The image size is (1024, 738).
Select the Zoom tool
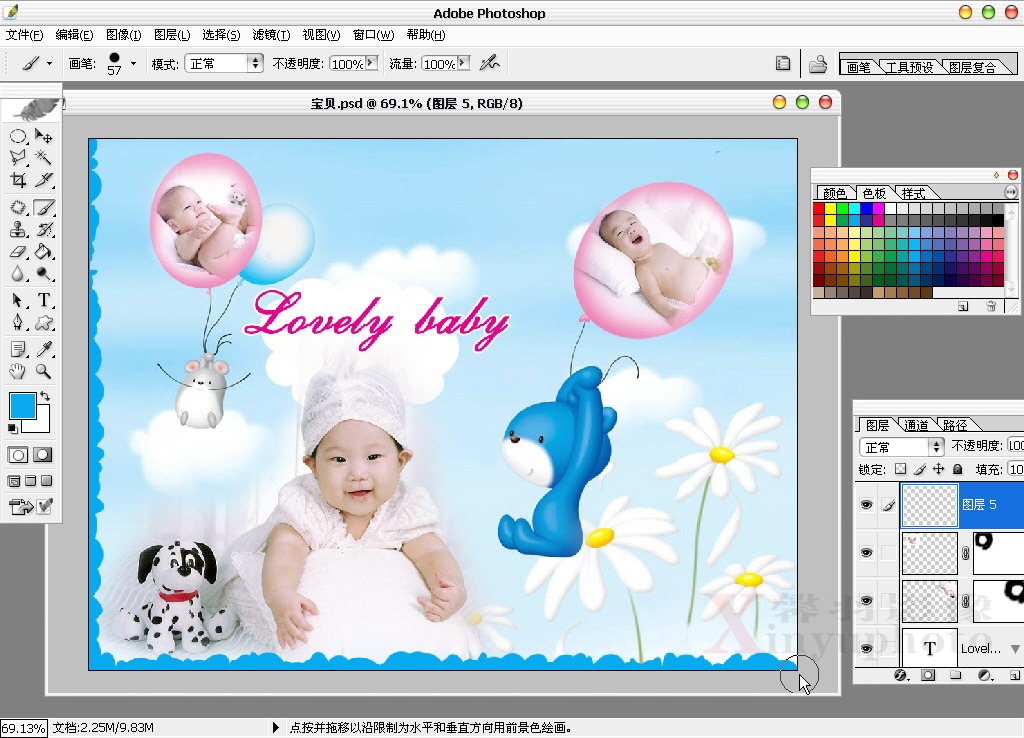pyautogui.click(x=43, y=372)
